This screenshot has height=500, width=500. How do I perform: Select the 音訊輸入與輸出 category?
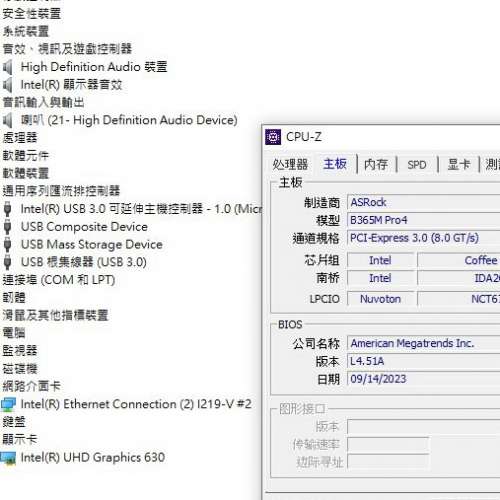coord(43,102)
